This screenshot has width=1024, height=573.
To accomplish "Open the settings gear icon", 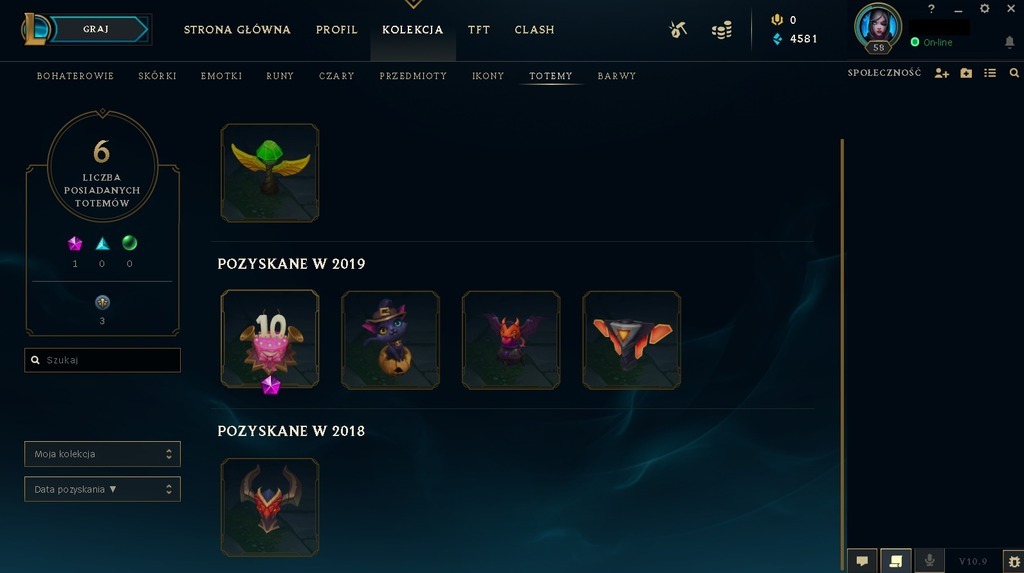I will coord(984,8).
